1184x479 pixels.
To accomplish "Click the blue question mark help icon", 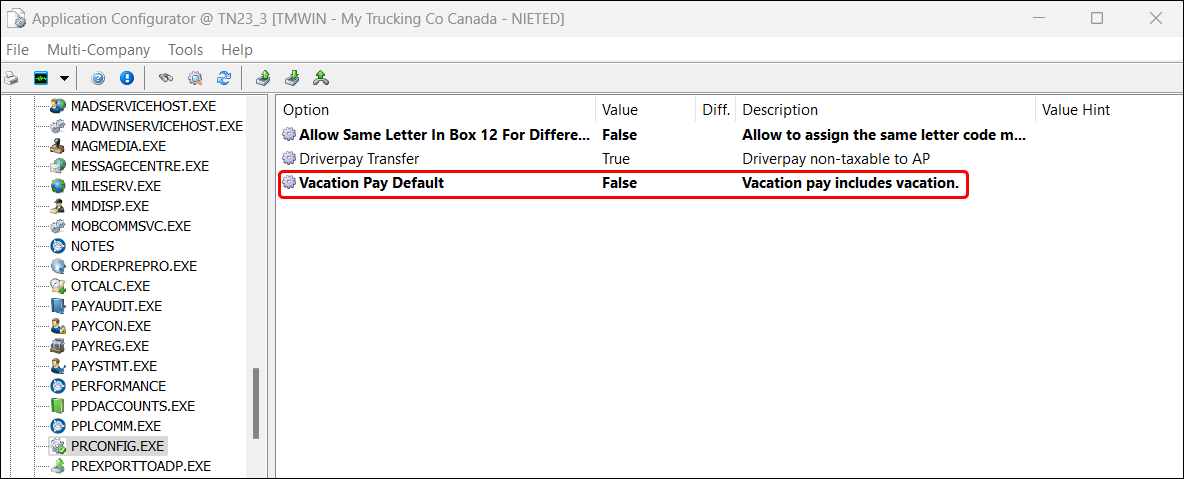I will tap(98, 78).
